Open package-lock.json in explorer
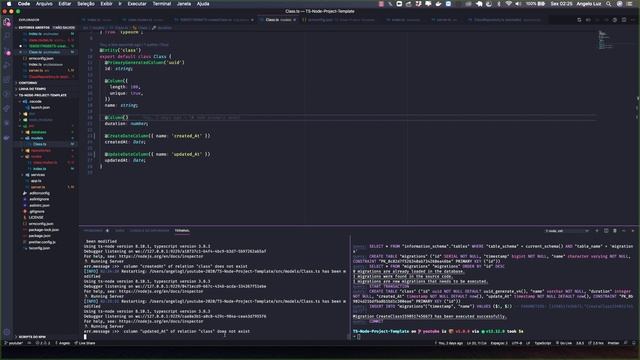Viewport: 640px width, 360px height. click(x=43, y=230)
